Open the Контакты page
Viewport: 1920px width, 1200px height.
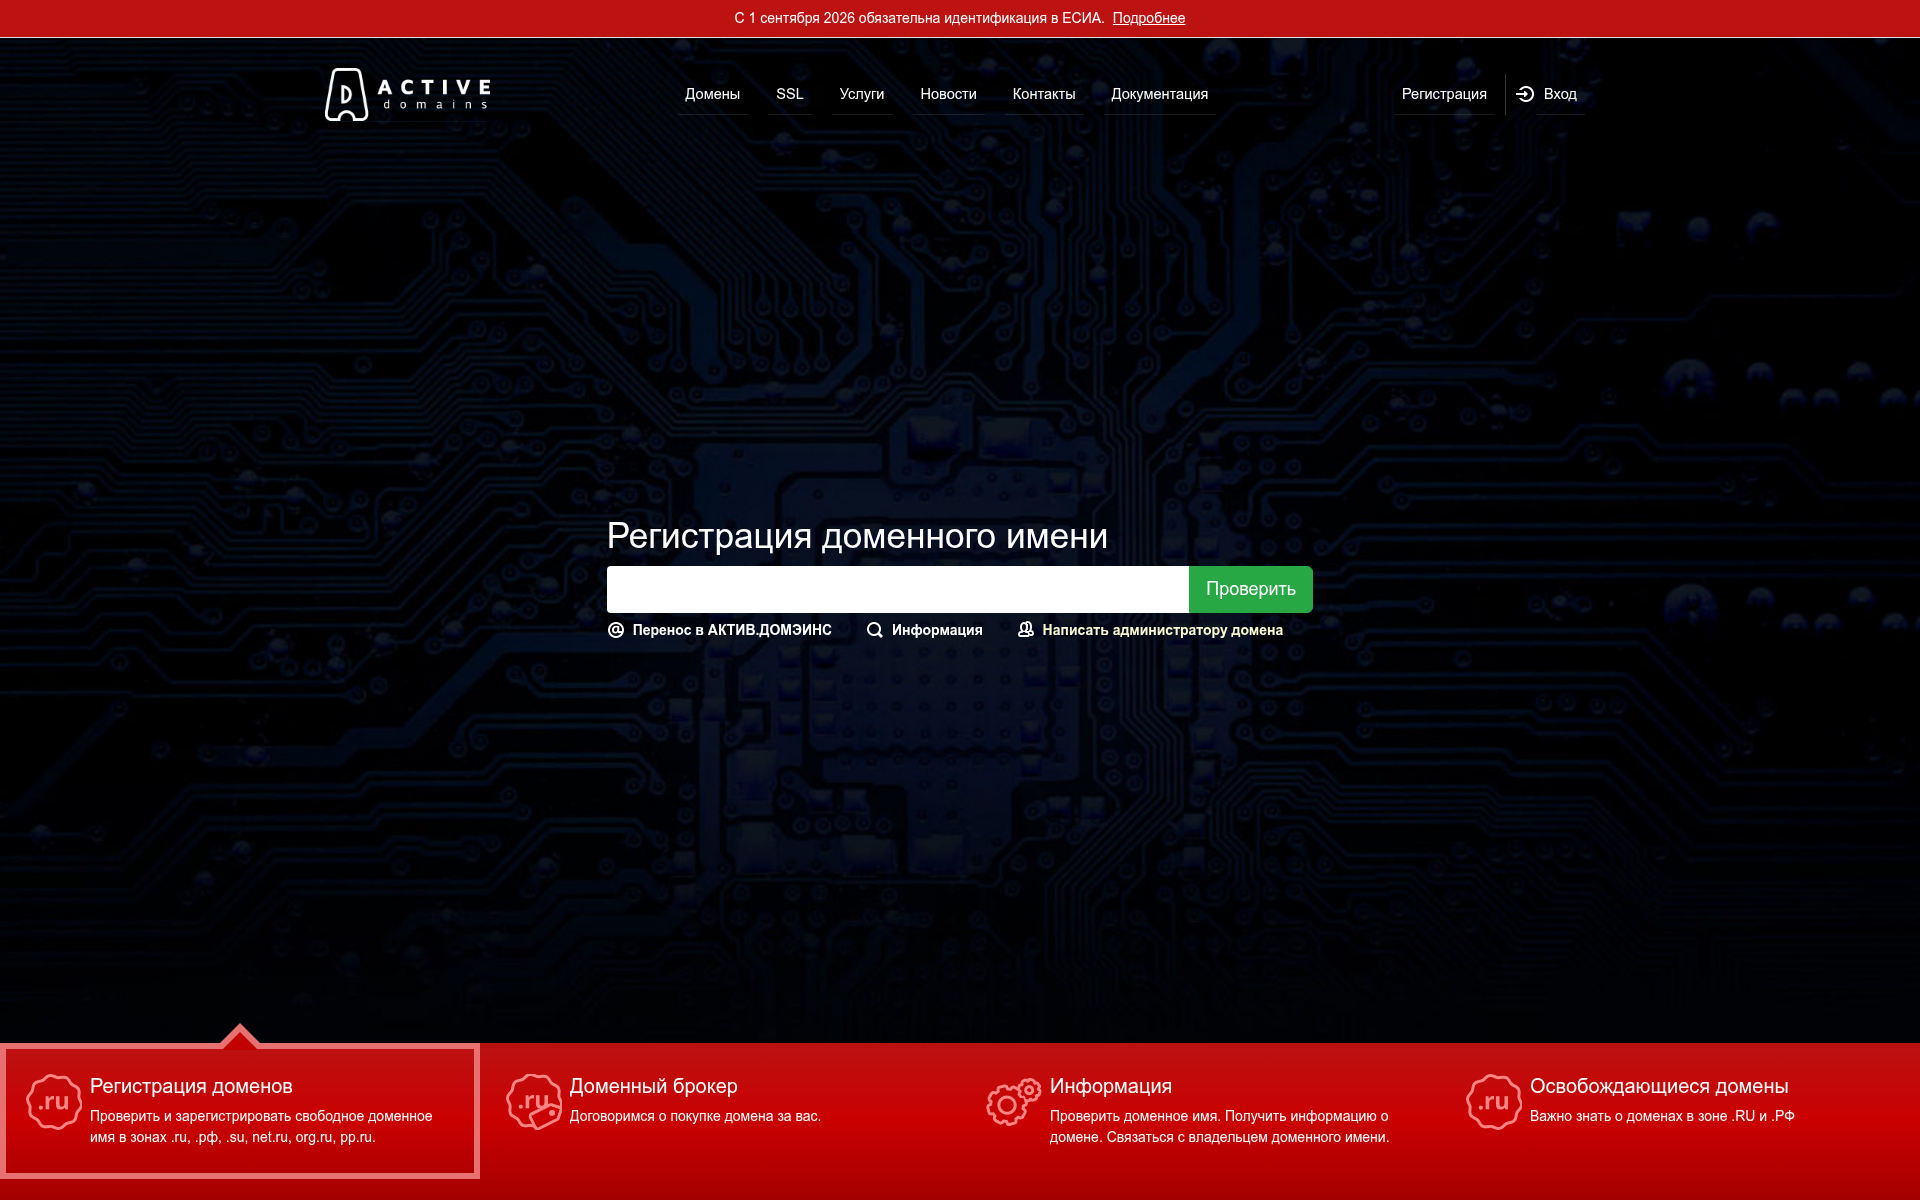[1044, 94]
